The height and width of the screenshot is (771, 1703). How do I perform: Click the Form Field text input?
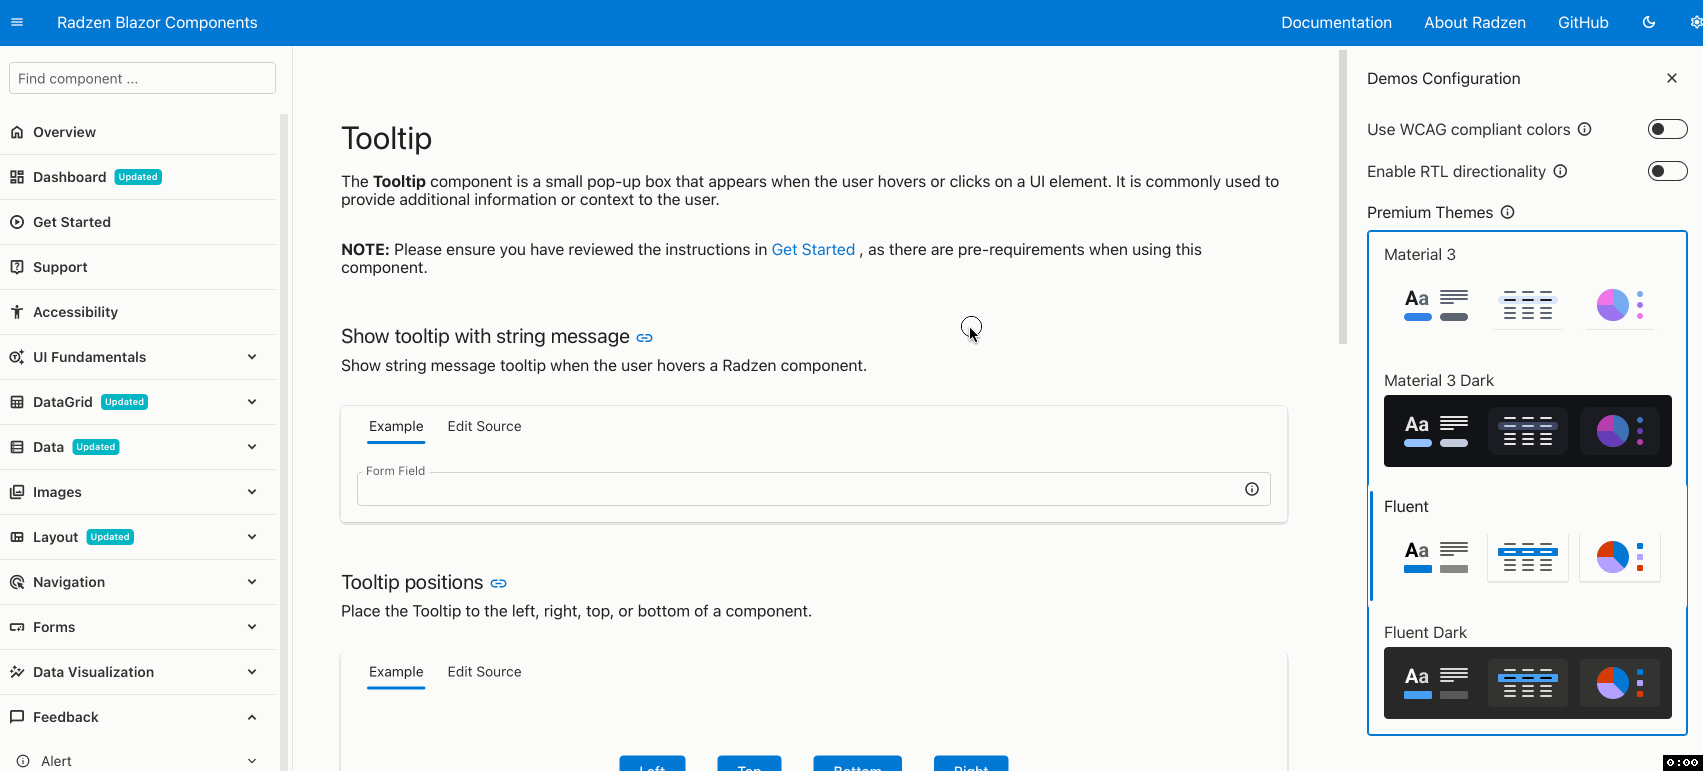814,489
